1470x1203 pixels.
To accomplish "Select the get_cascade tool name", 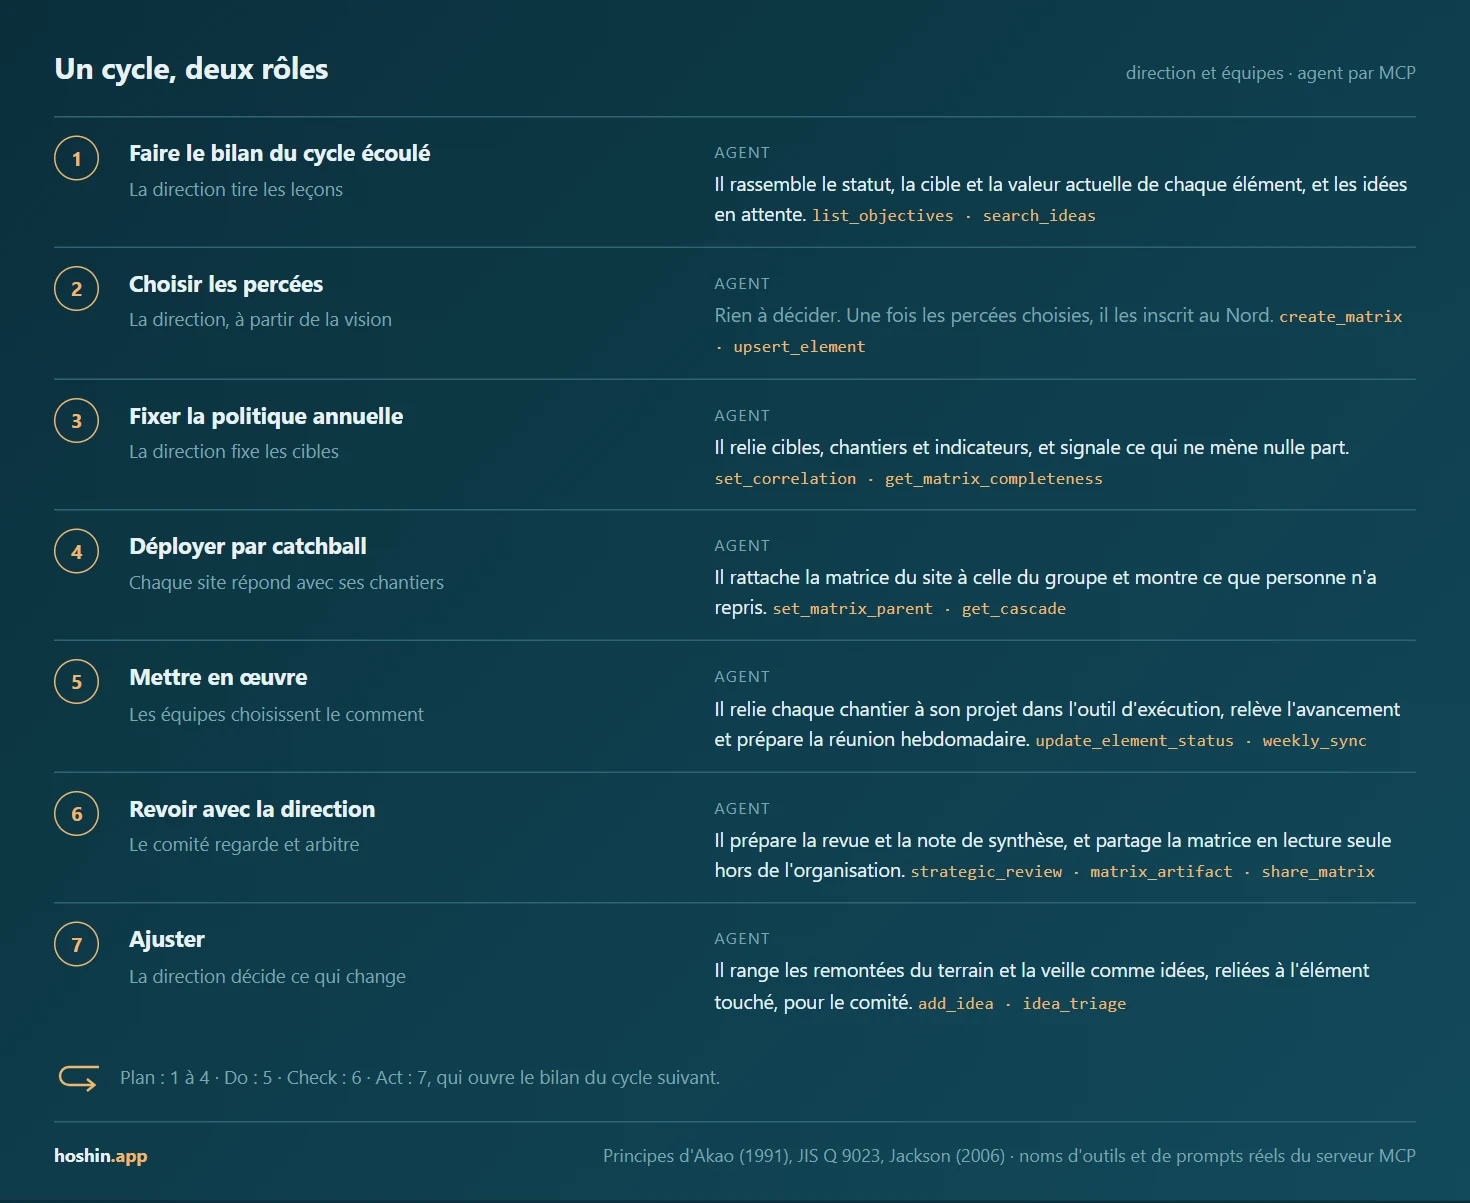I will pos(1014,609).
